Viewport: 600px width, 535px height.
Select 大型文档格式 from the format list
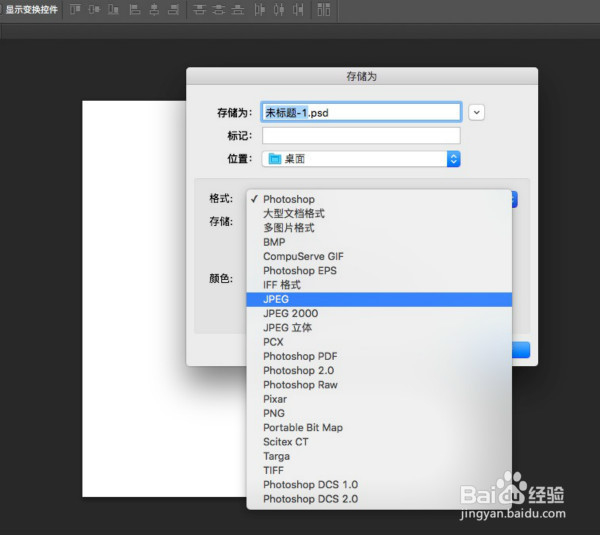(x=379, y=214)
